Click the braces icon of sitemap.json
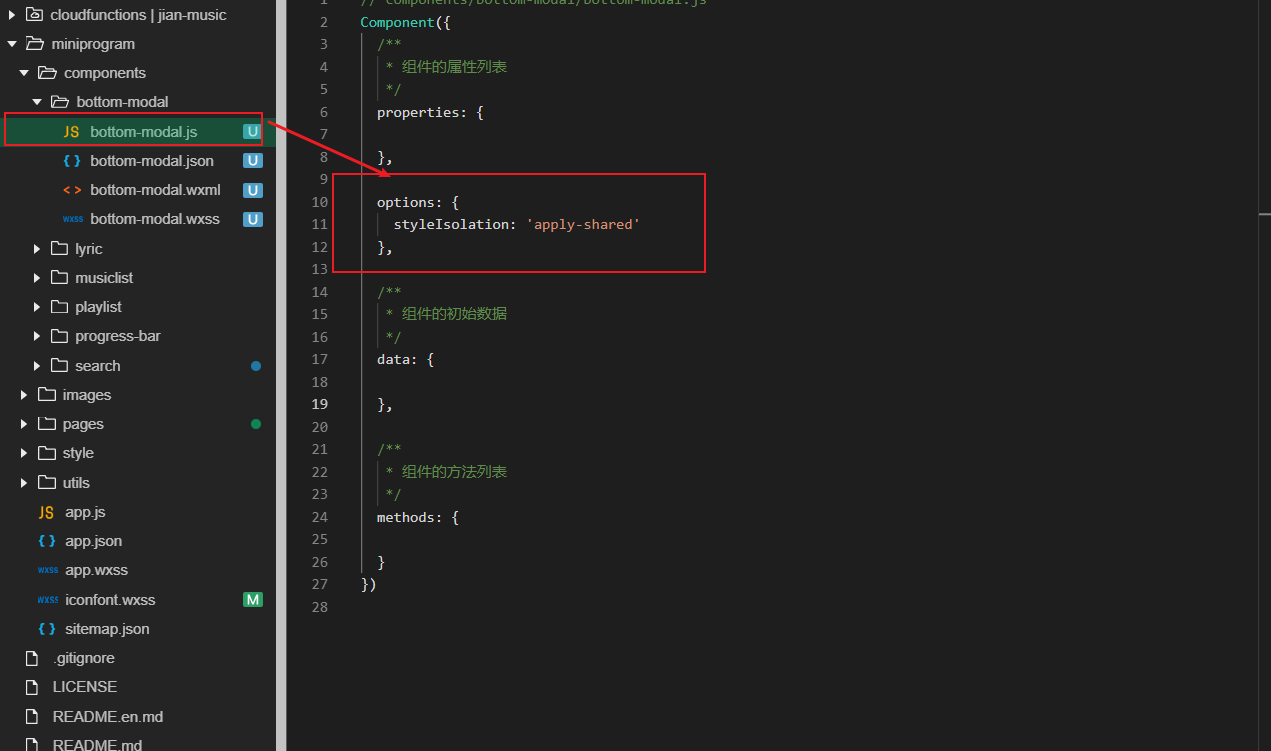 [46, 629]
